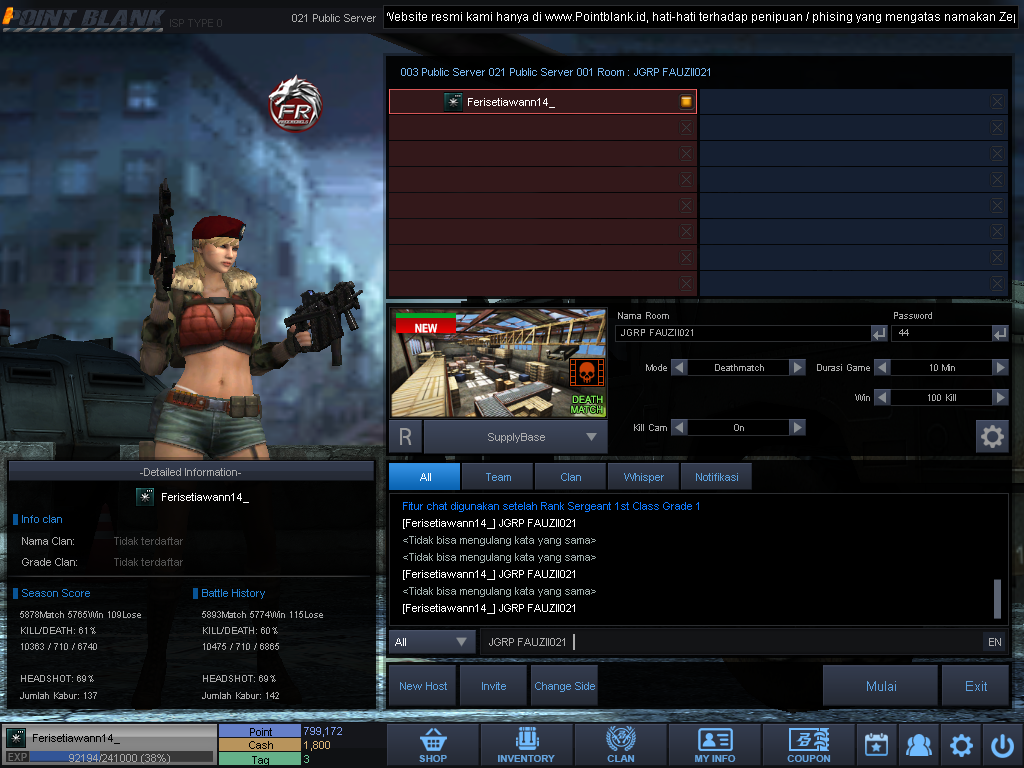Viewport: 1024px width, 768px height.
Task: Open the INVENTORY icon
Action: tap(526, 745)
